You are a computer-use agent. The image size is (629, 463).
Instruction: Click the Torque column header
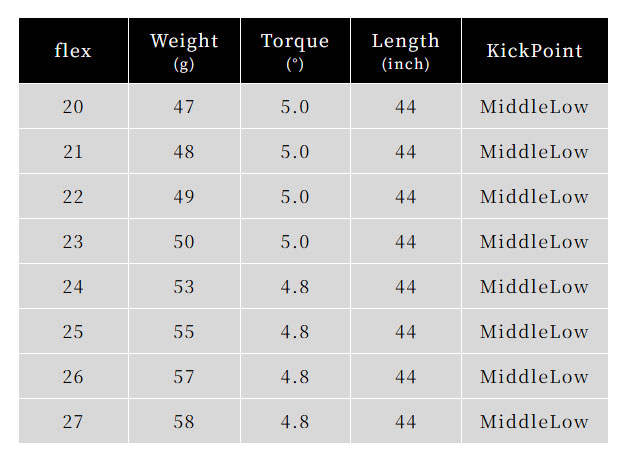click(x=295, y=51)
